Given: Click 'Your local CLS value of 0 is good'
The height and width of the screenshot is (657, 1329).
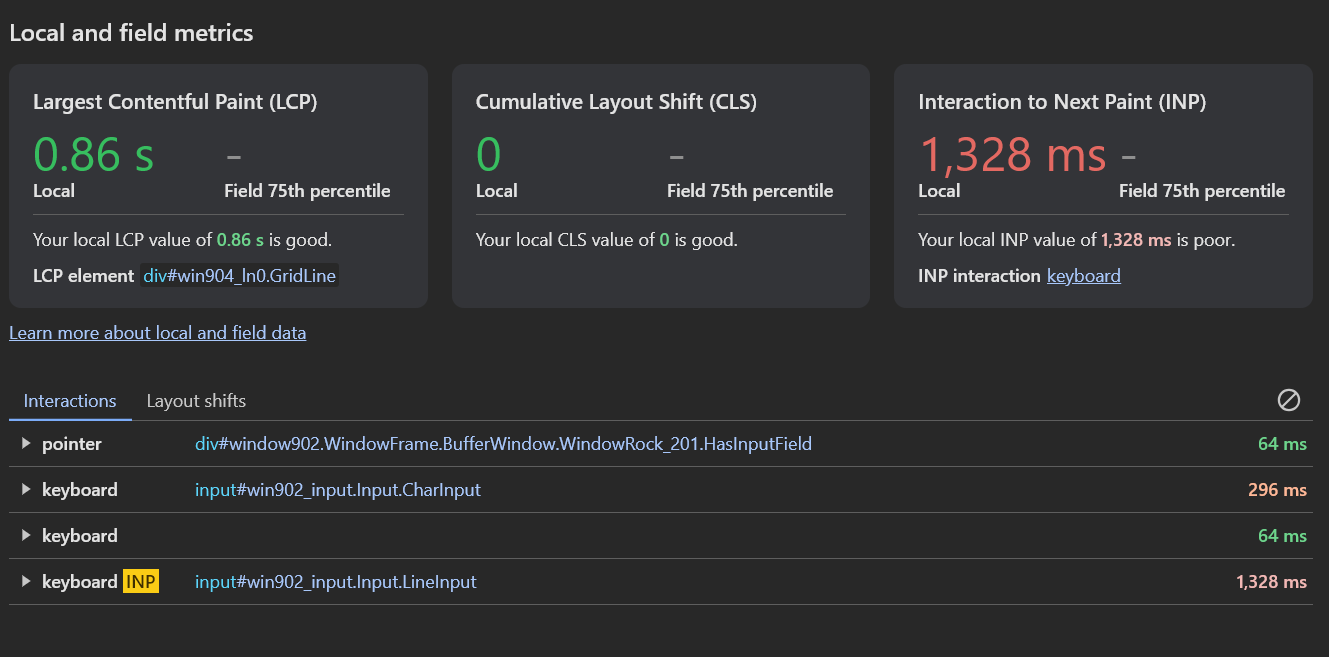Looking at the screenshot, I should click(x=606, y=240).
